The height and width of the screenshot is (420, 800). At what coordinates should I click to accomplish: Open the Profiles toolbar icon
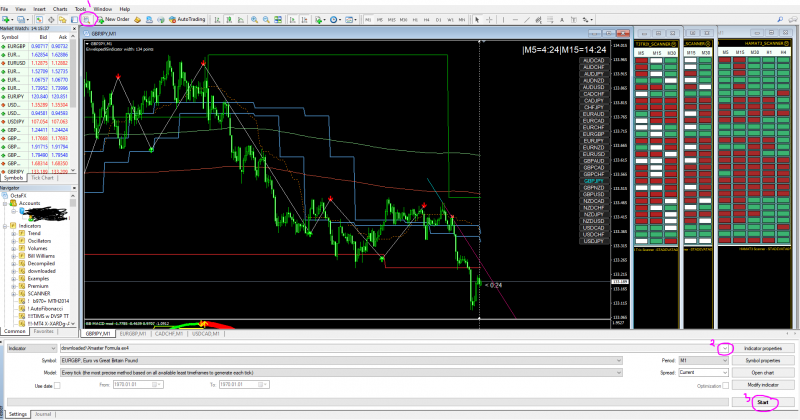(22, 19)
